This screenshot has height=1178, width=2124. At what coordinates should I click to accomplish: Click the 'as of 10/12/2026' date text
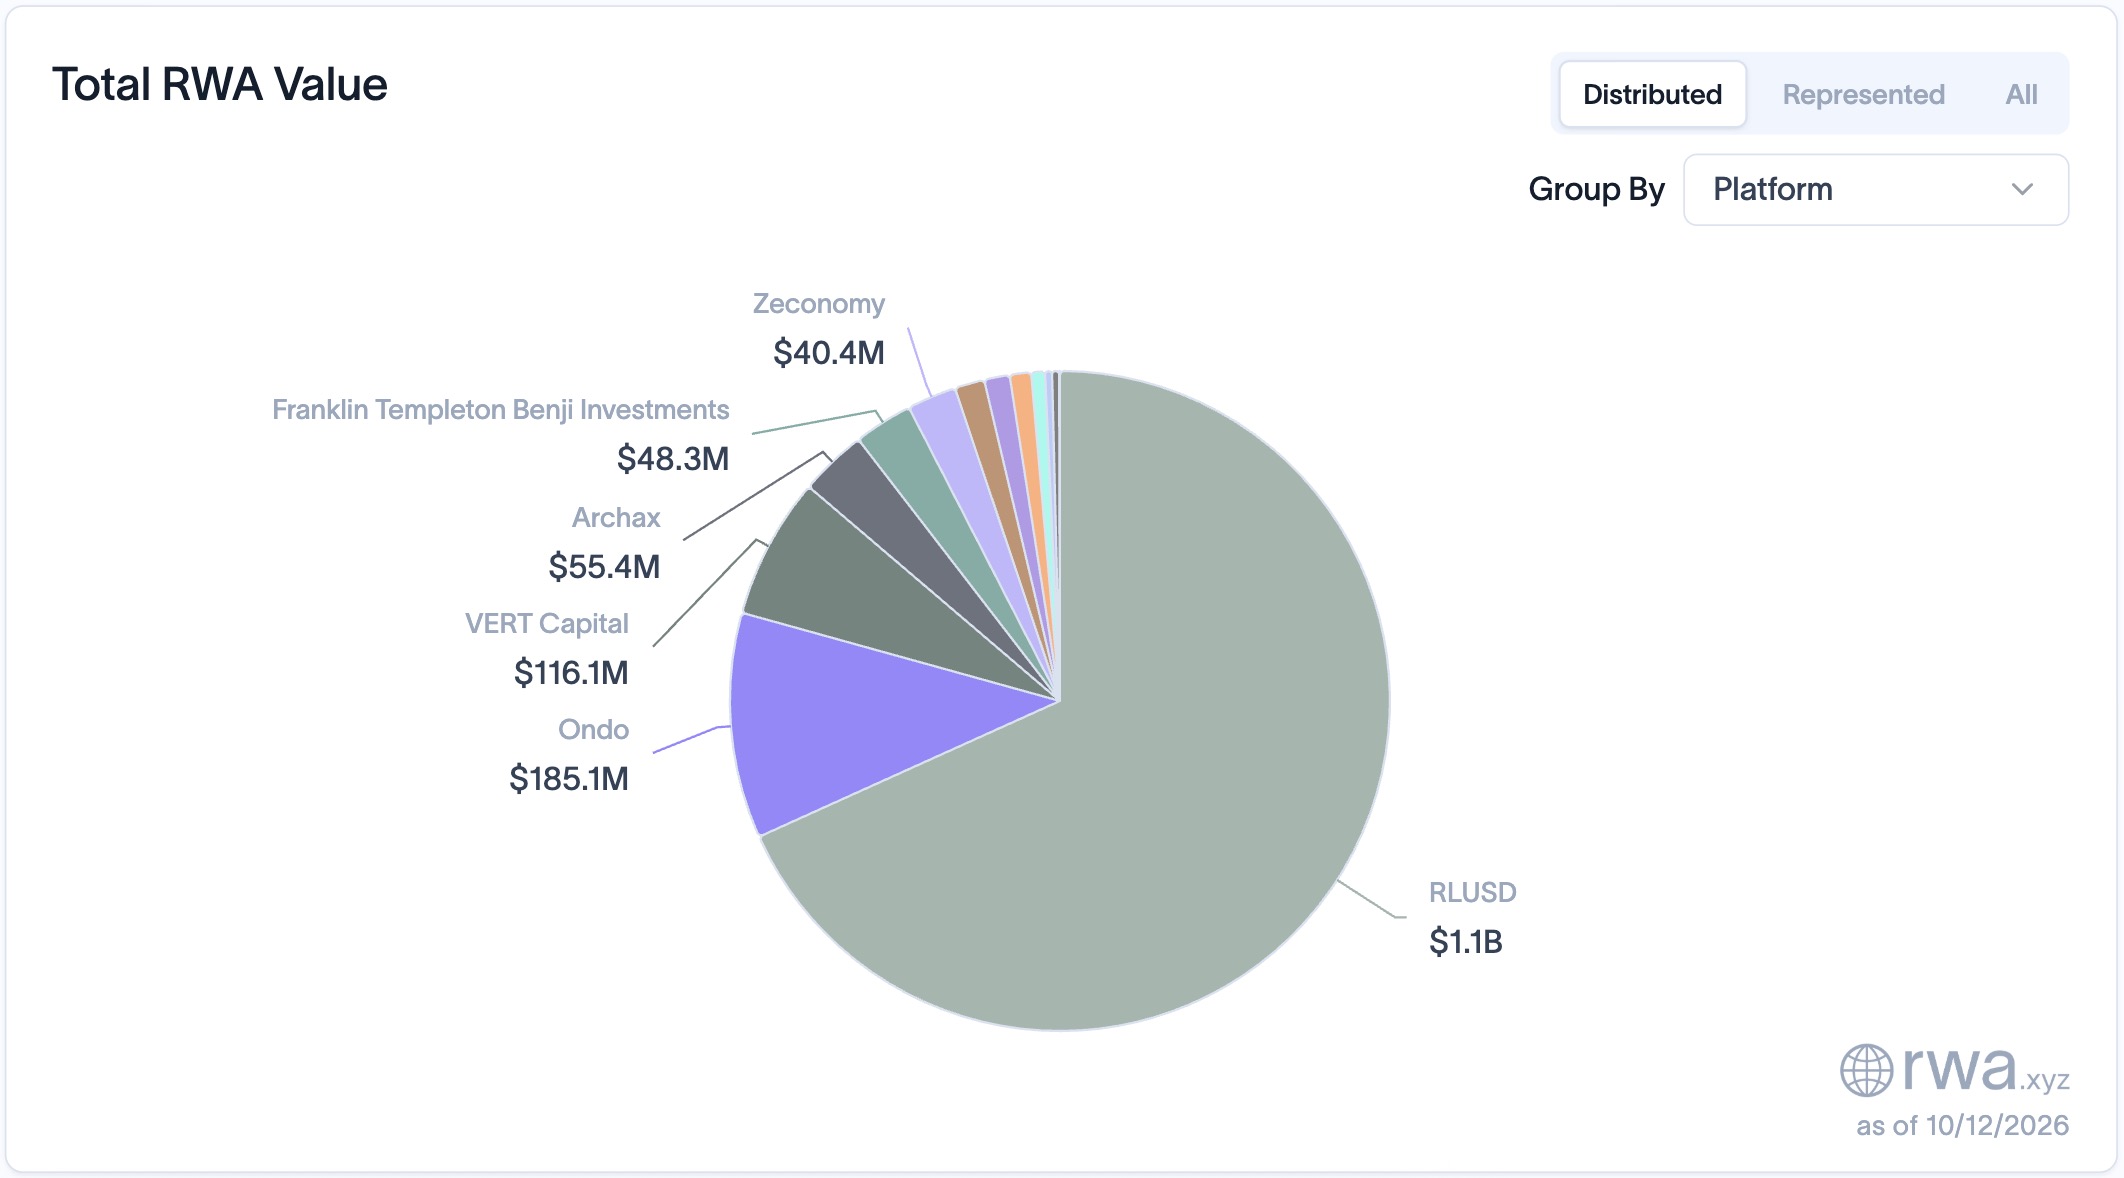1962,1125
